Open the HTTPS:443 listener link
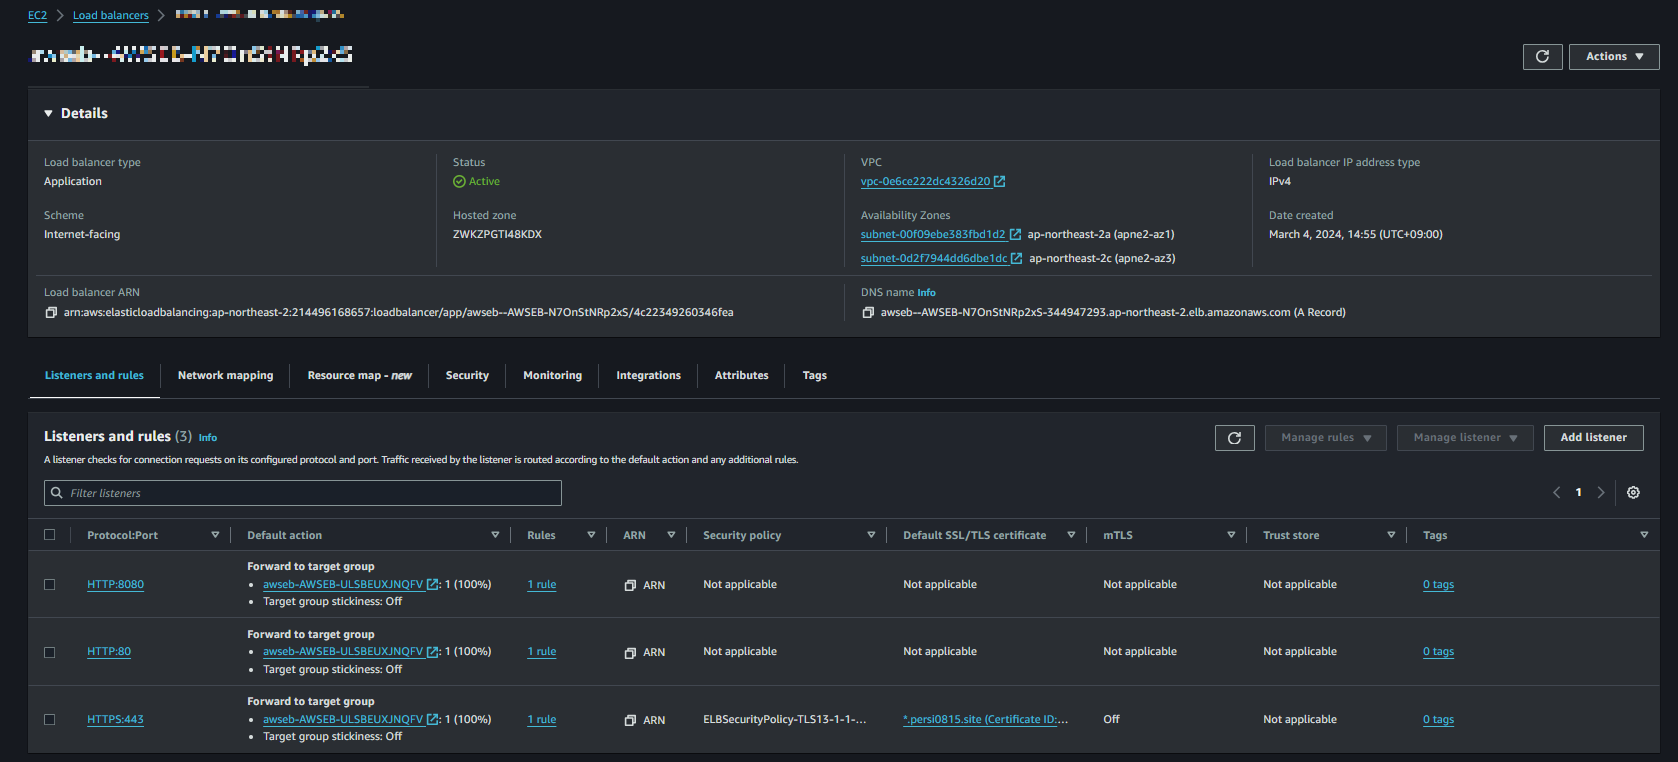Image resolution: width=1678 pixels, height=762 pixels. click(x=115, y=720)
